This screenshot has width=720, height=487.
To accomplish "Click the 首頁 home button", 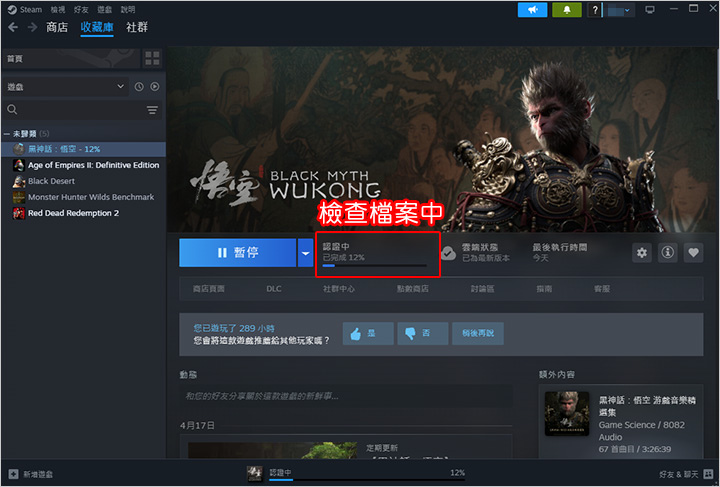I will click(x=71, y=59).
